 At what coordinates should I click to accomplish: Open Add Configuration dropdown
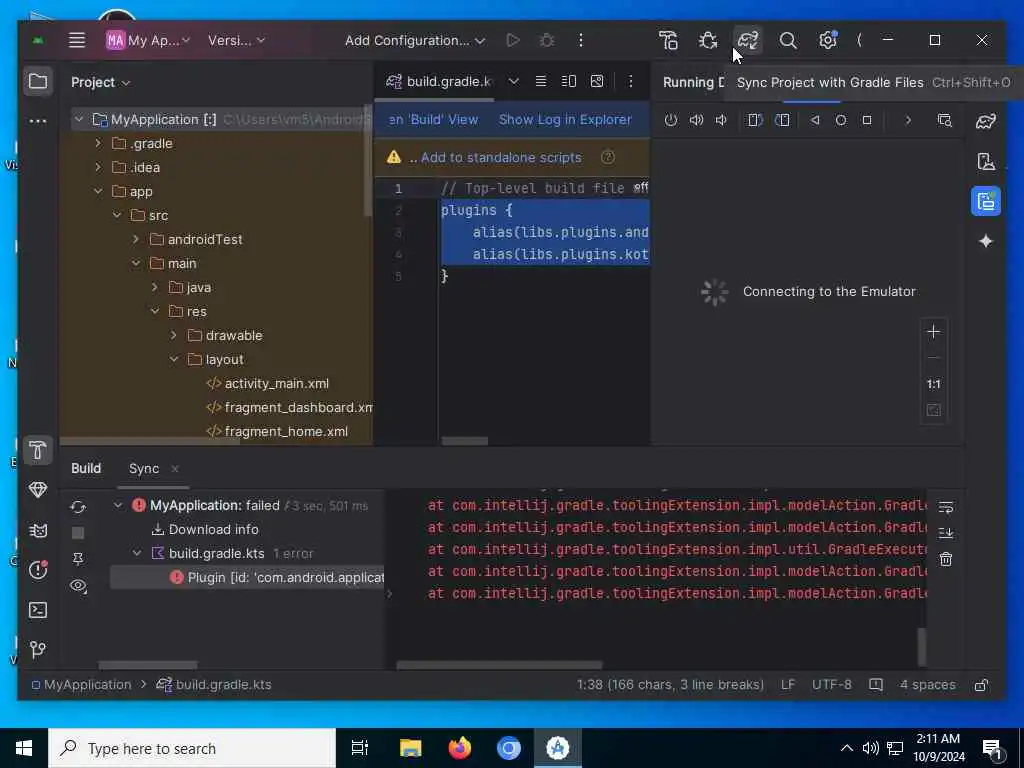tap(415, 40)
